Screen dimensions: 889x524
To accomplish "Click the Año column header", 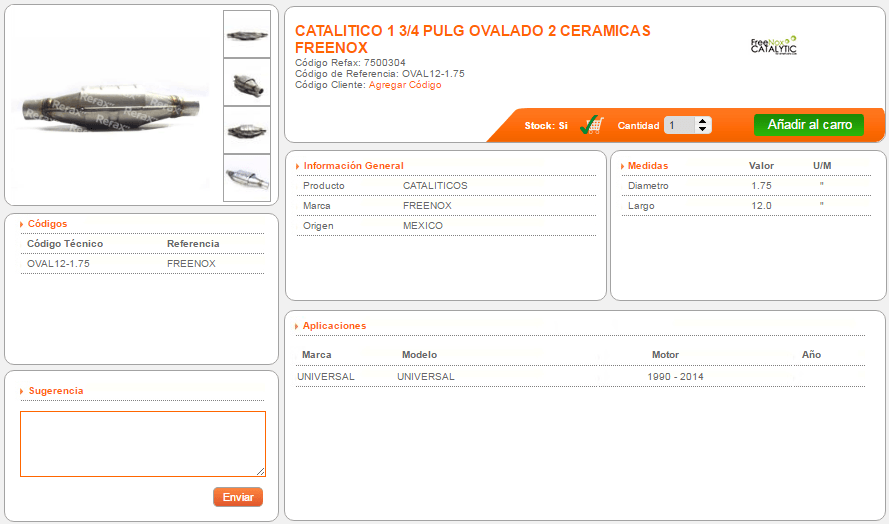I will pos(811,355).
